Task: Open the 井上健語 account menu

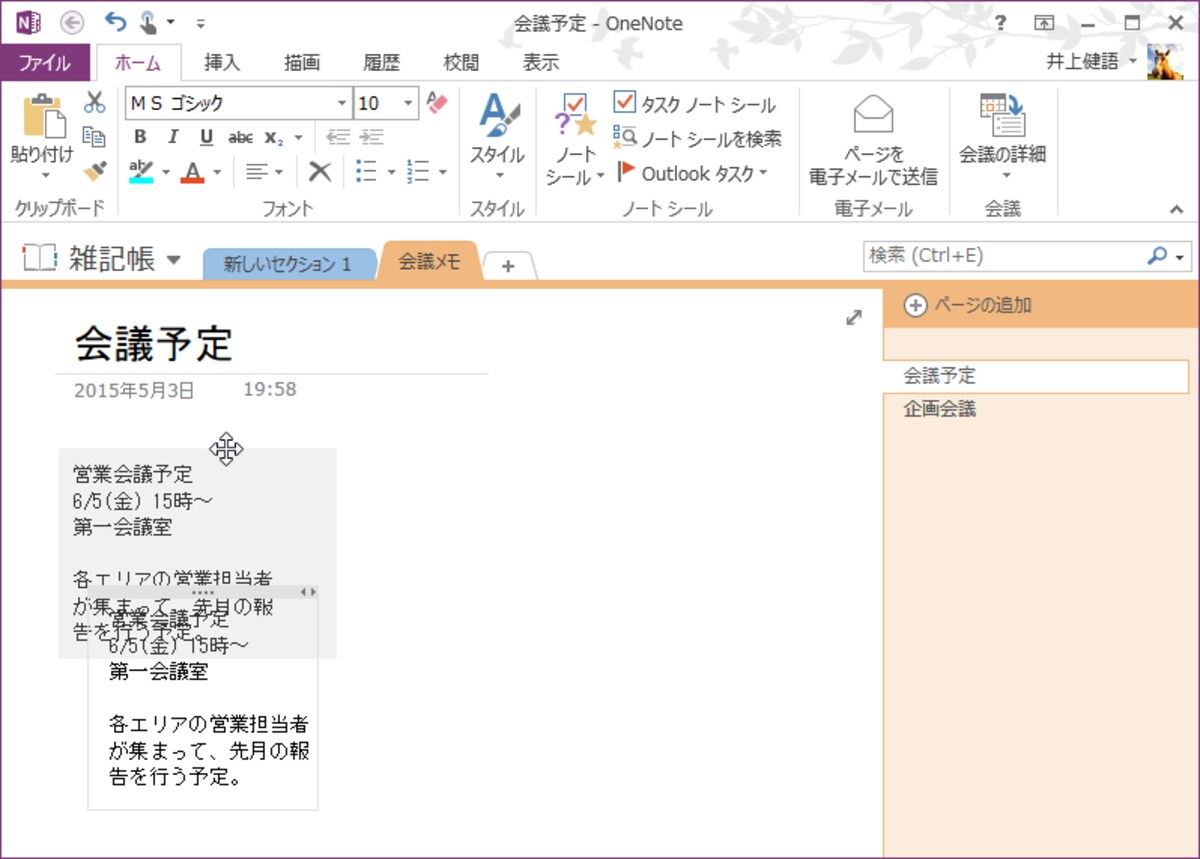Action: pos(1091,62)
